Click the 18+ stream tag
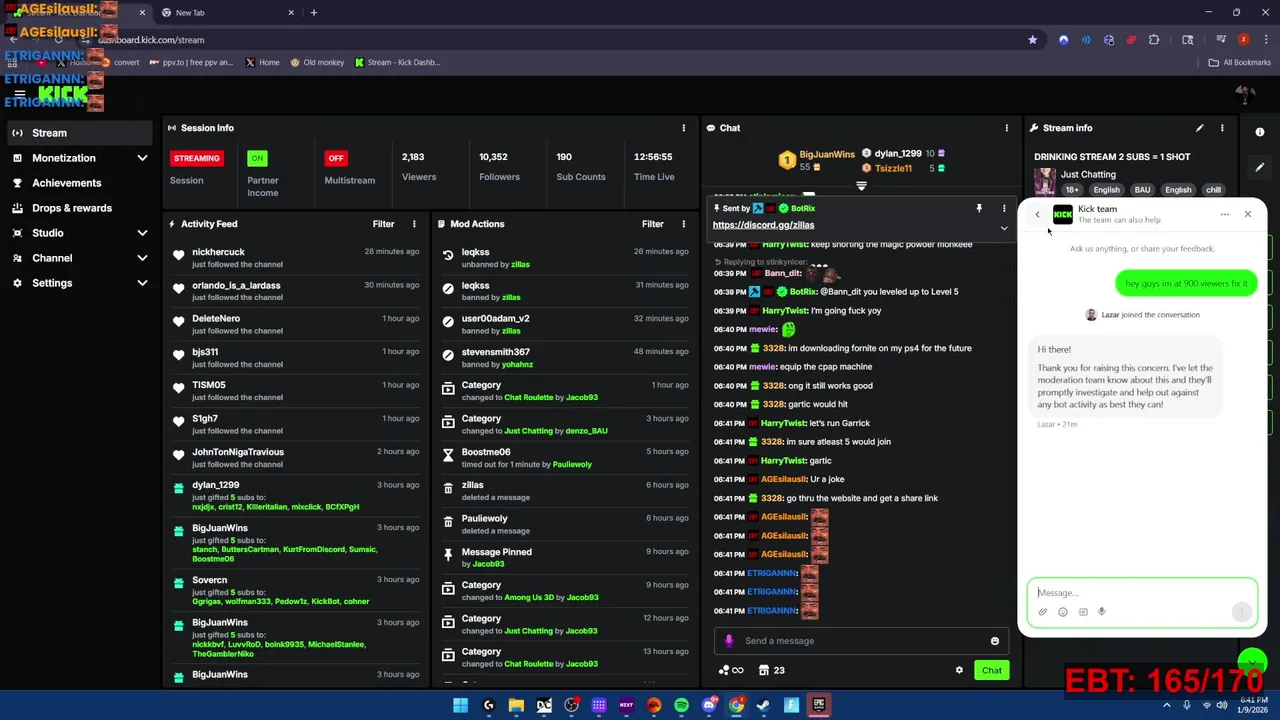 pos(1072,190)
